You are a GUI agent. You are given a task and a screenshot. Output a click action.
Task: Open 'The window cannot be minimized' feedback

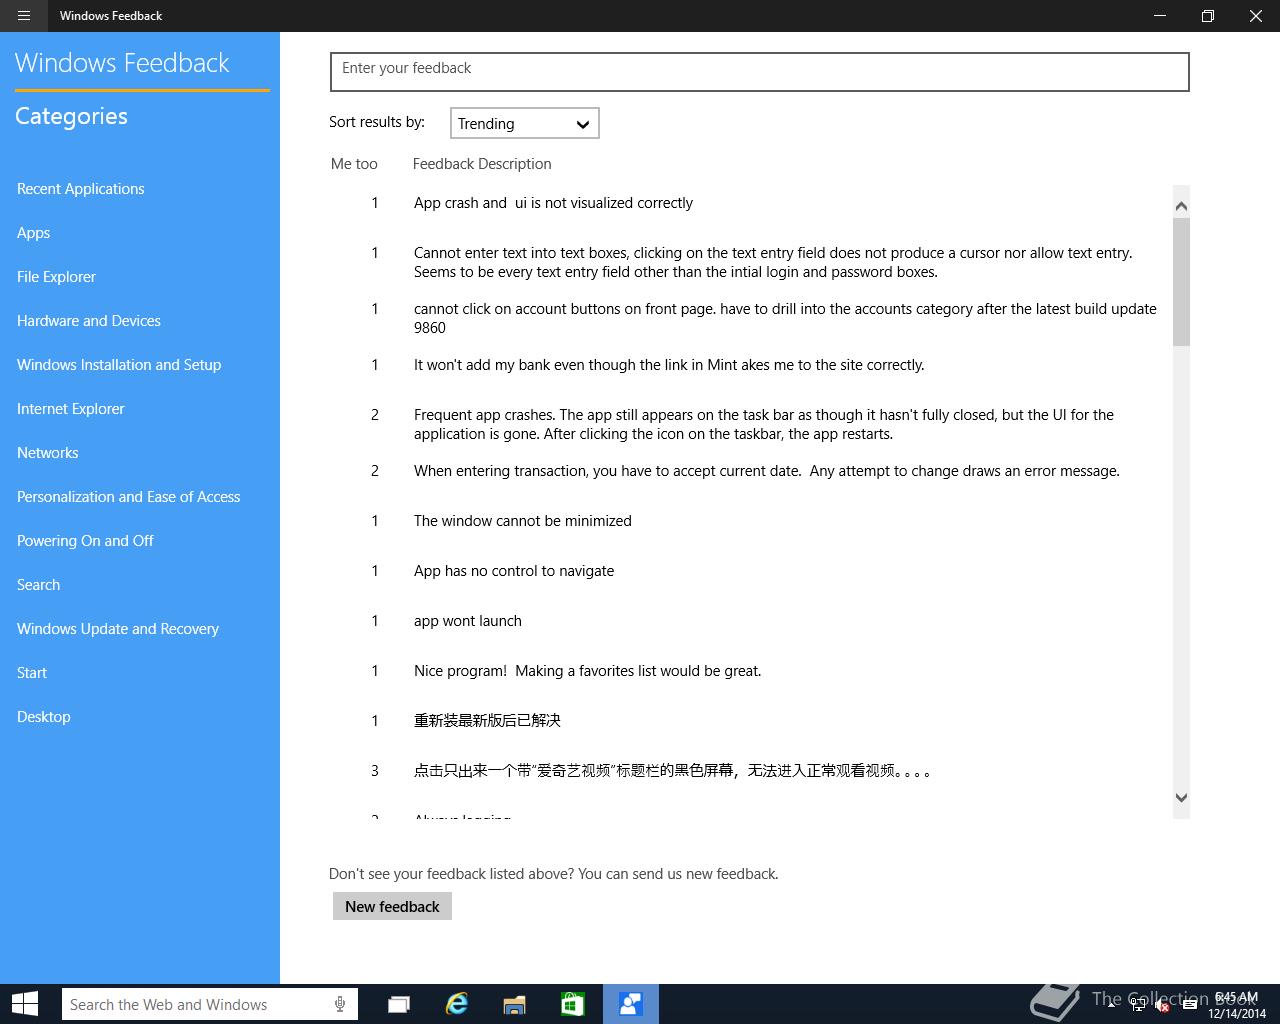pyautogui.click(x=523, y=521)
